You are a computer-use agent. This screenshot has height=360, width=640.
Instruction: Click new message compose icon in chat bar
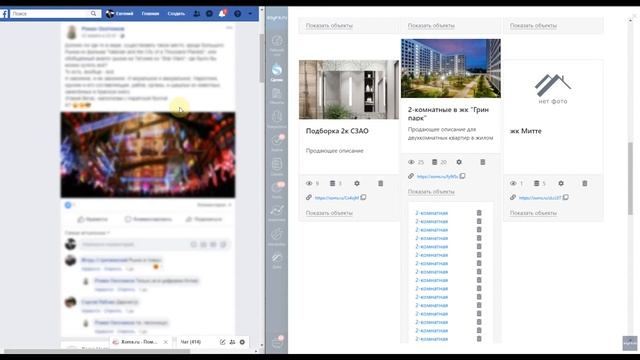click(x=222, y=342)
